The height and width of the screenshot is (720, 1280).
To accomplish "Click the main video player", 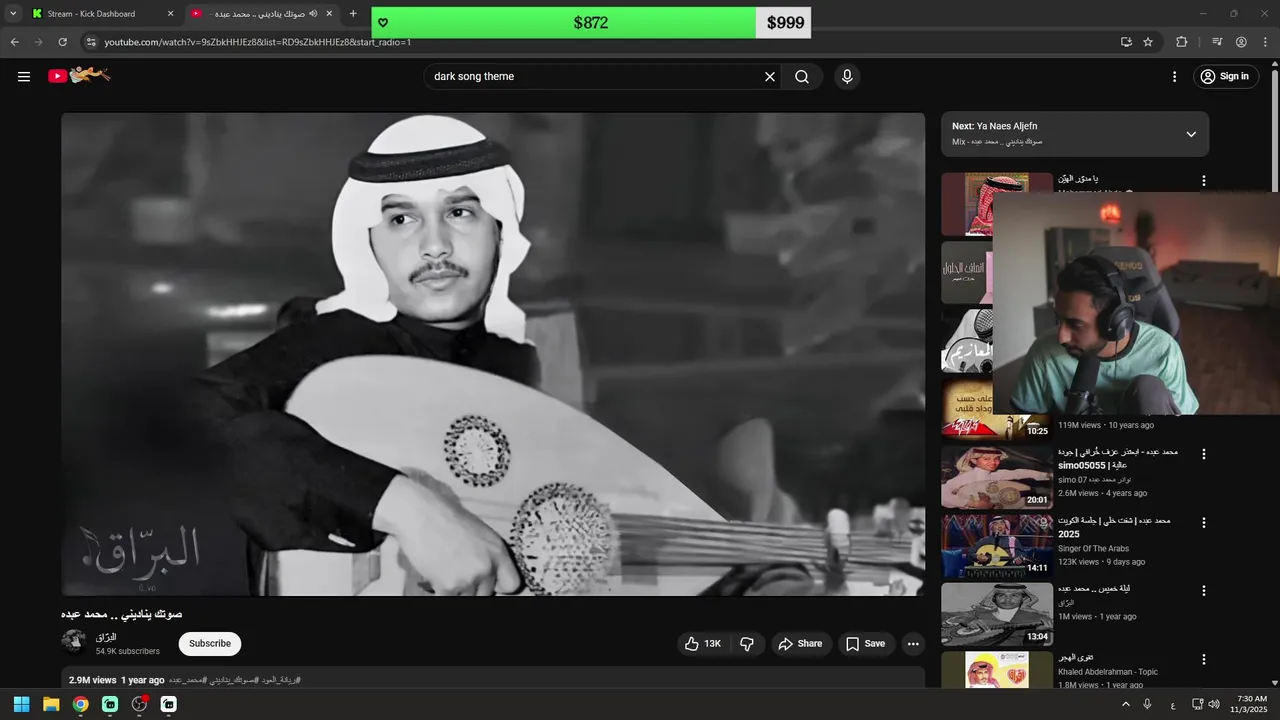I will pyautogui.click(x=493, y=354).
